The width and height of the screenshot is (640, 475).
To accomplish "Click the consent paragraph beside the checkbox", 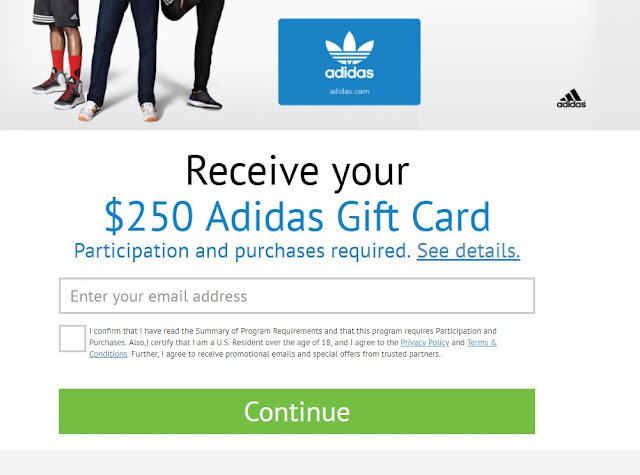I will click(293, 342).
